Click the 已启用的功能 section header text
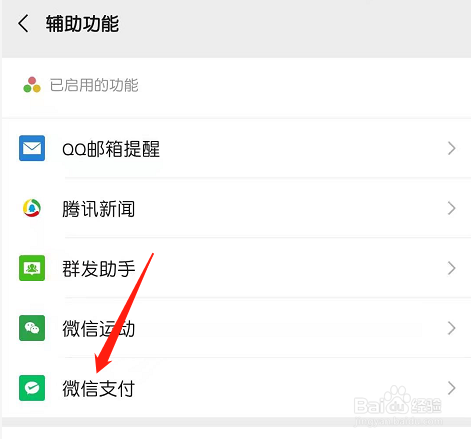This screenshot has width=471, height=439. 94,85
